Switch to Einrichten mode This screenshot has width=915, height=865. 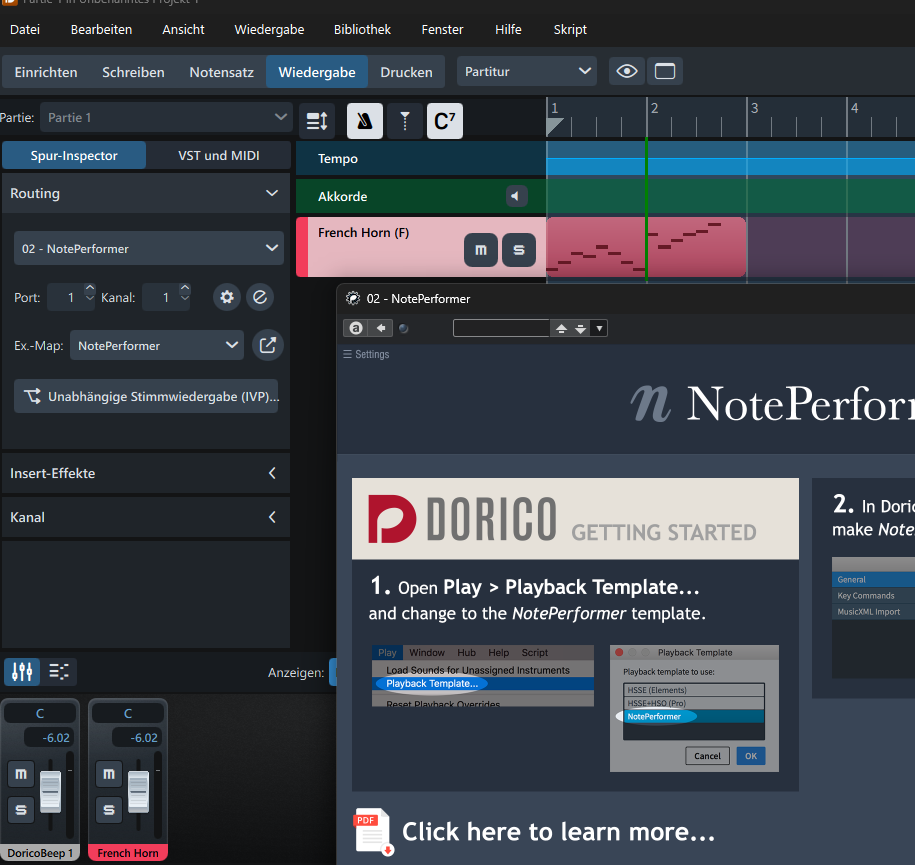click(46, 72)
